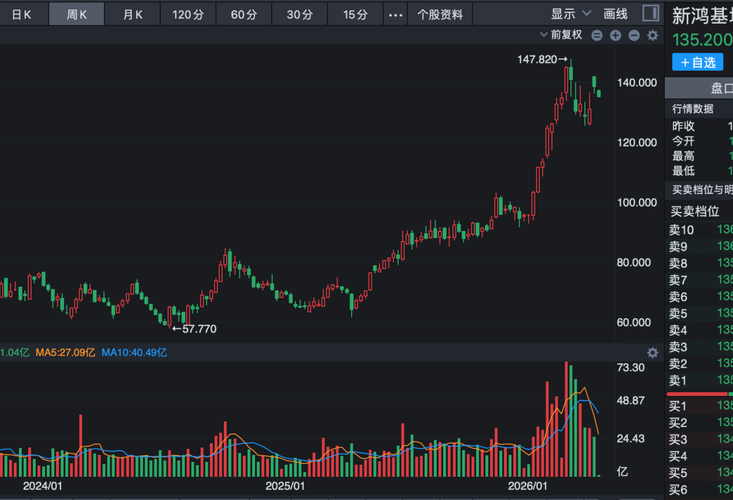Open the chart settings gear beside 前复权

[x=653, y=35]
